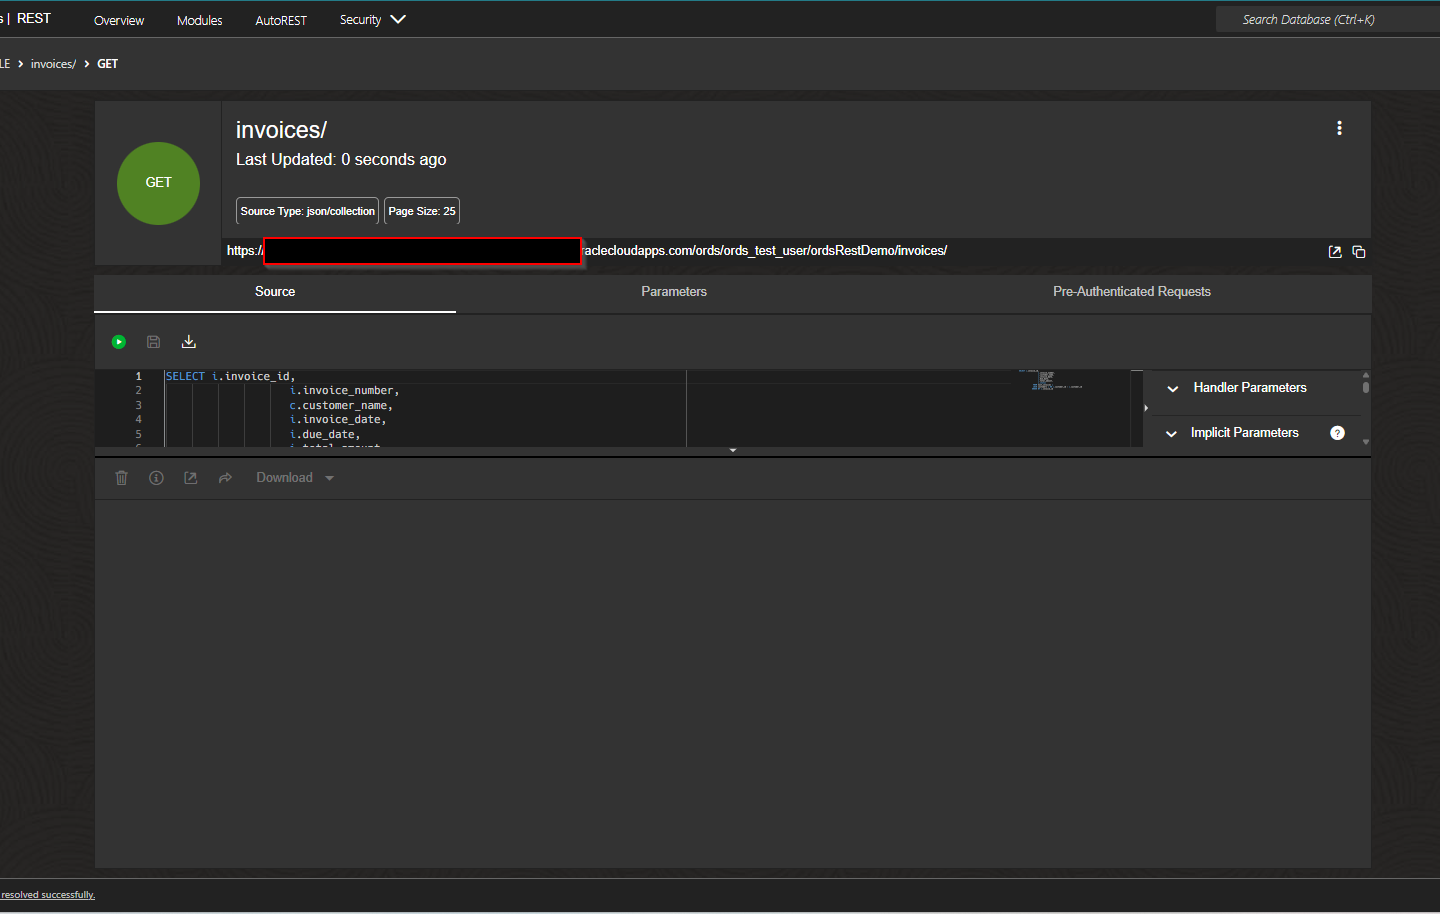Open the Security dropdown menu

(x=371, y=19)
